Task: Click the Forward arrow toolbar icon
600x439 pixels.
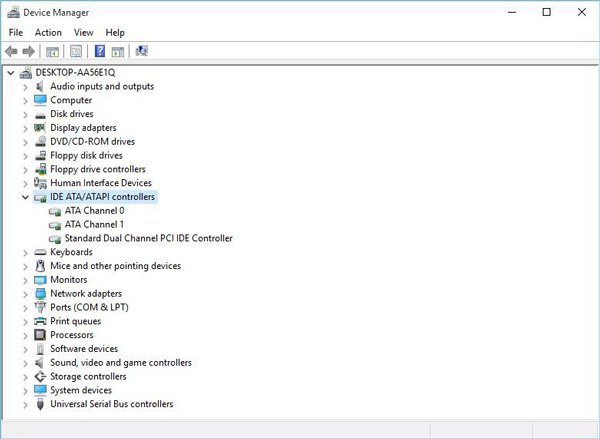Action: (29, 51)
